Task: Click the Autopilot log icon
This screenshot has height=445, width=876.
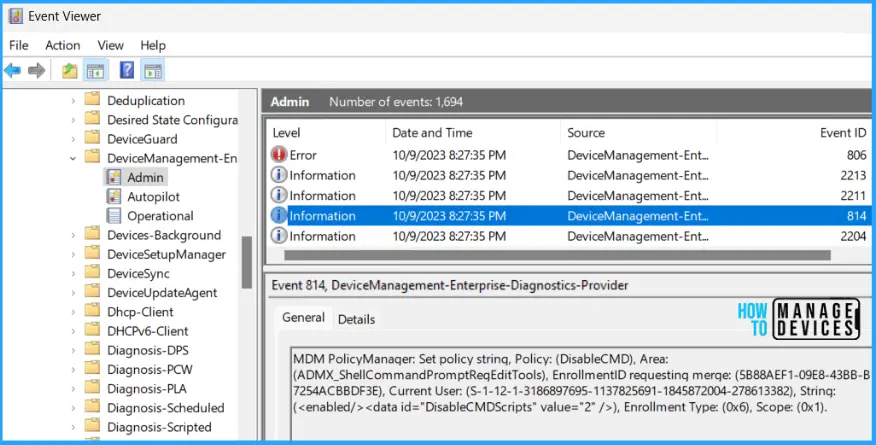Action: 114,197
